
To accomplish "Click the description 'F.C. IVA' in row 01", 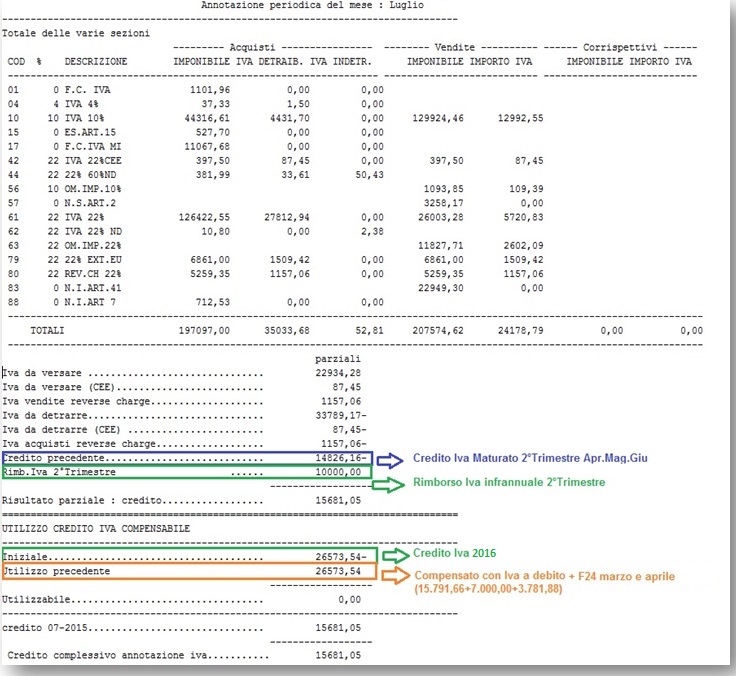I will coord(87,90).
